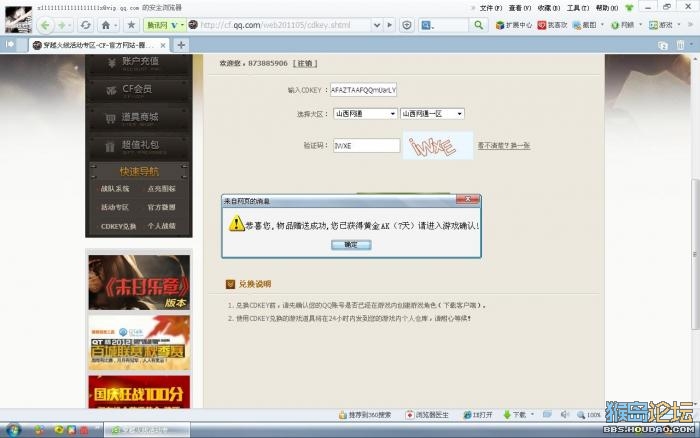The image size is (700, 438).
Task: Open the 国庆狂战100分 banner
Action: (139, 392)
